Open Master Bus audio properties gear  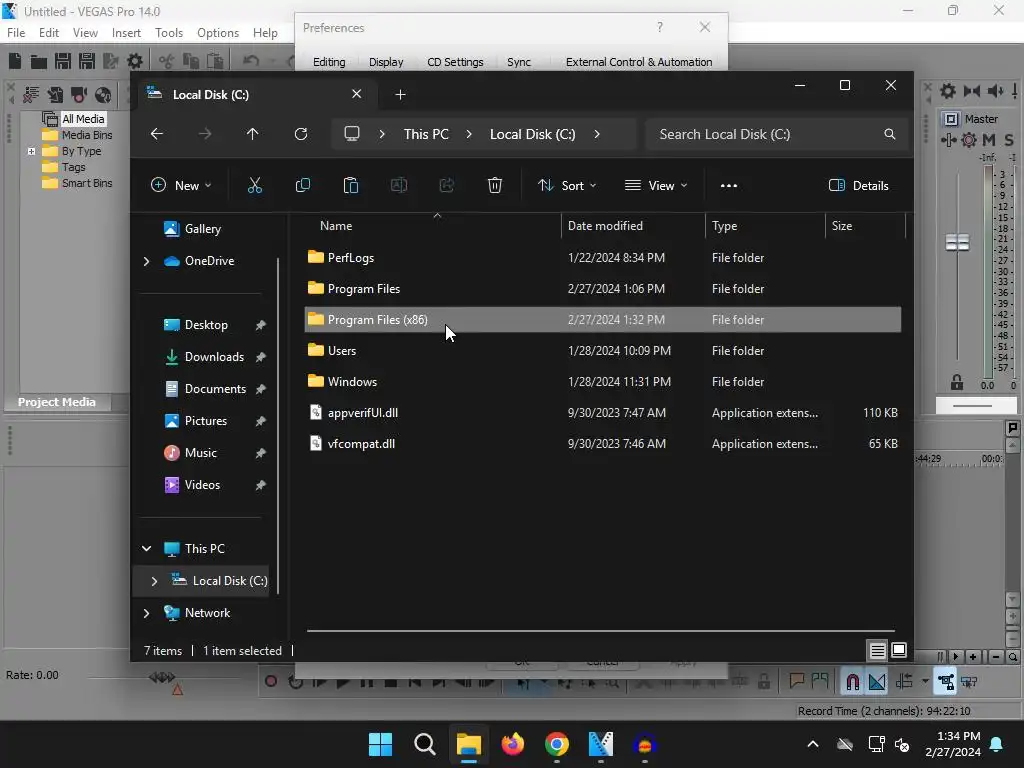point(948,91)
